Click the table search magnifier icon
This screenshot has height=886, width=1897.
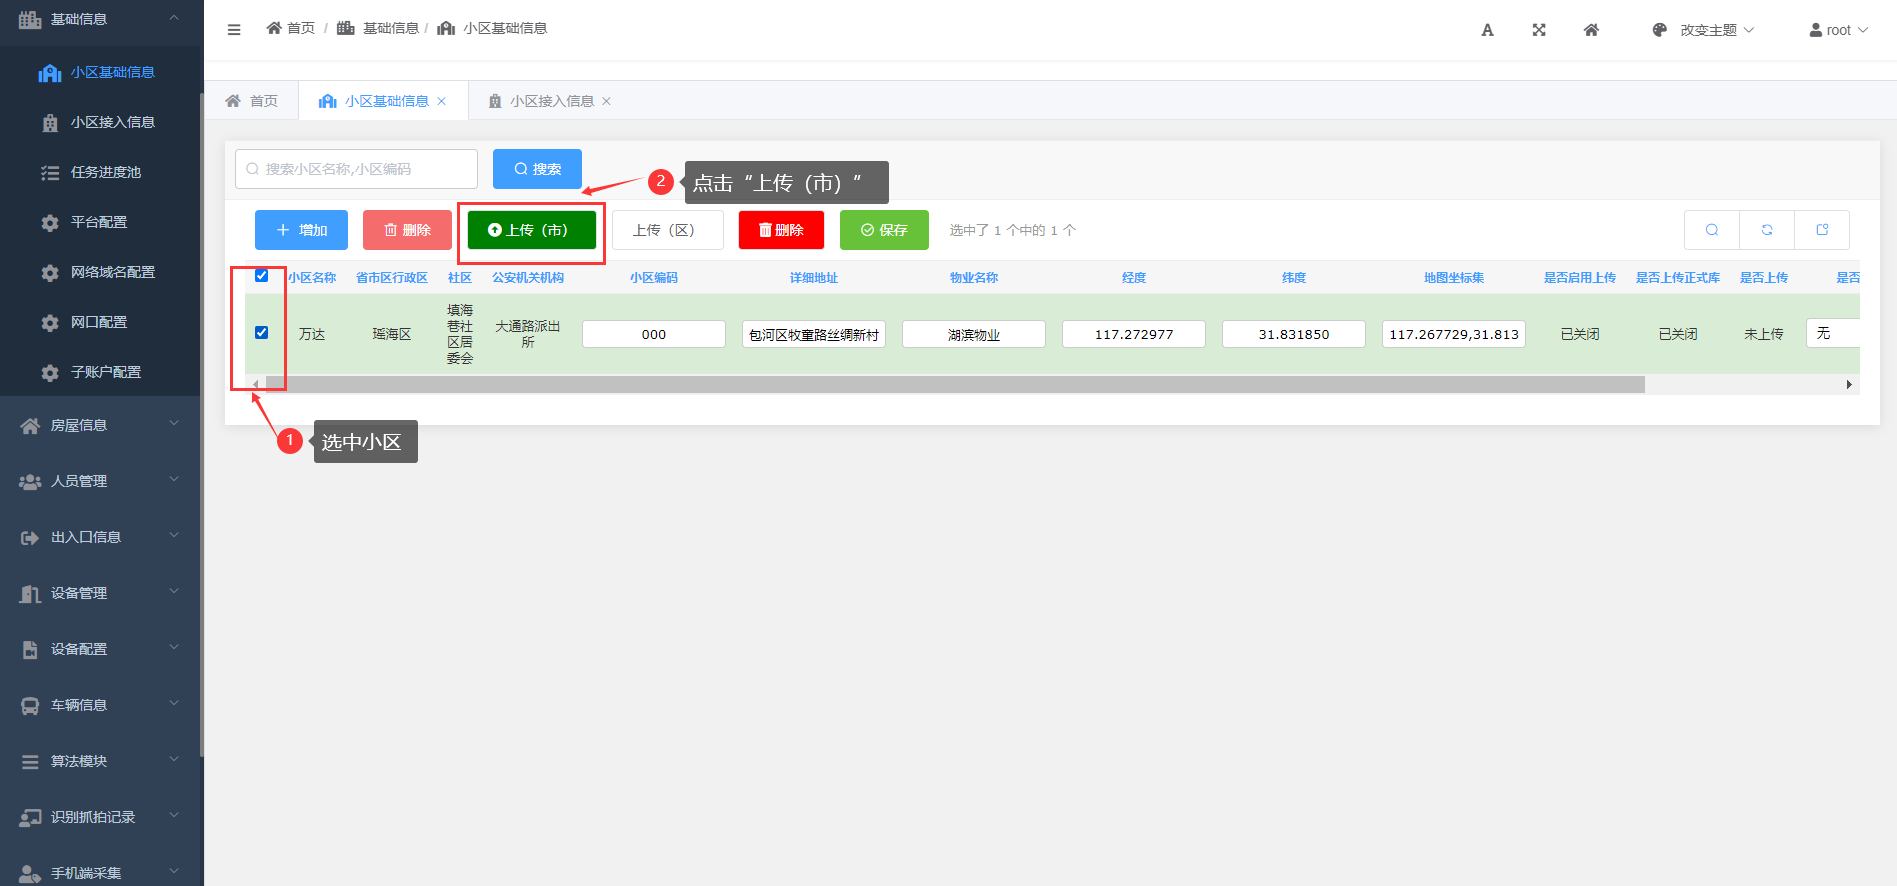coord(1712,230)
